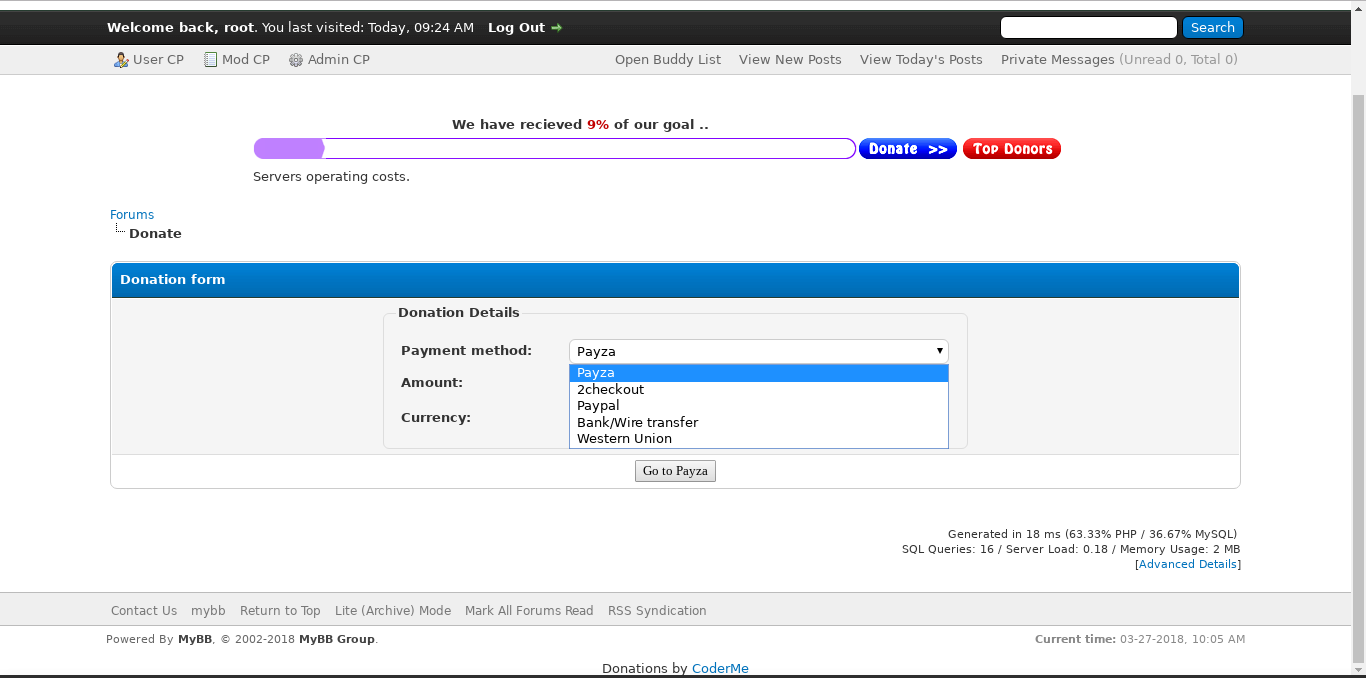This screenshot has width=1366, height=678.
Task: Click inside the search text field
Action: 1088,28
